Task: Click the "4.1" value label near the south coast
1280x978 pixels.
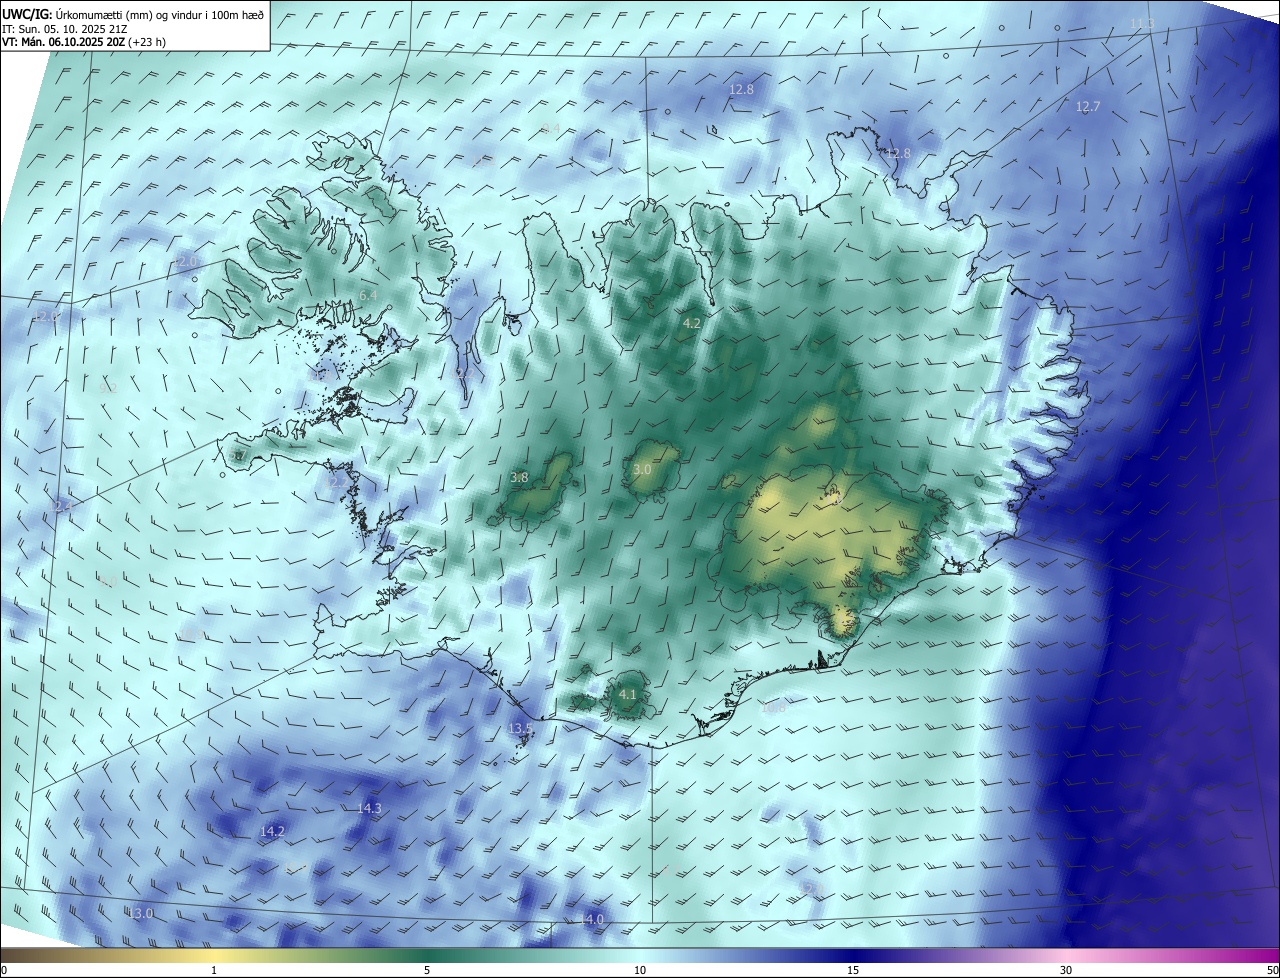Action: 628,693
